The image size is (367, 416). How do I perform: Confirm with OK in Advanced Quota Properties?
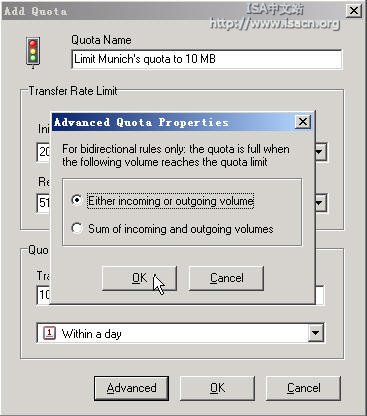coord(139,278)
